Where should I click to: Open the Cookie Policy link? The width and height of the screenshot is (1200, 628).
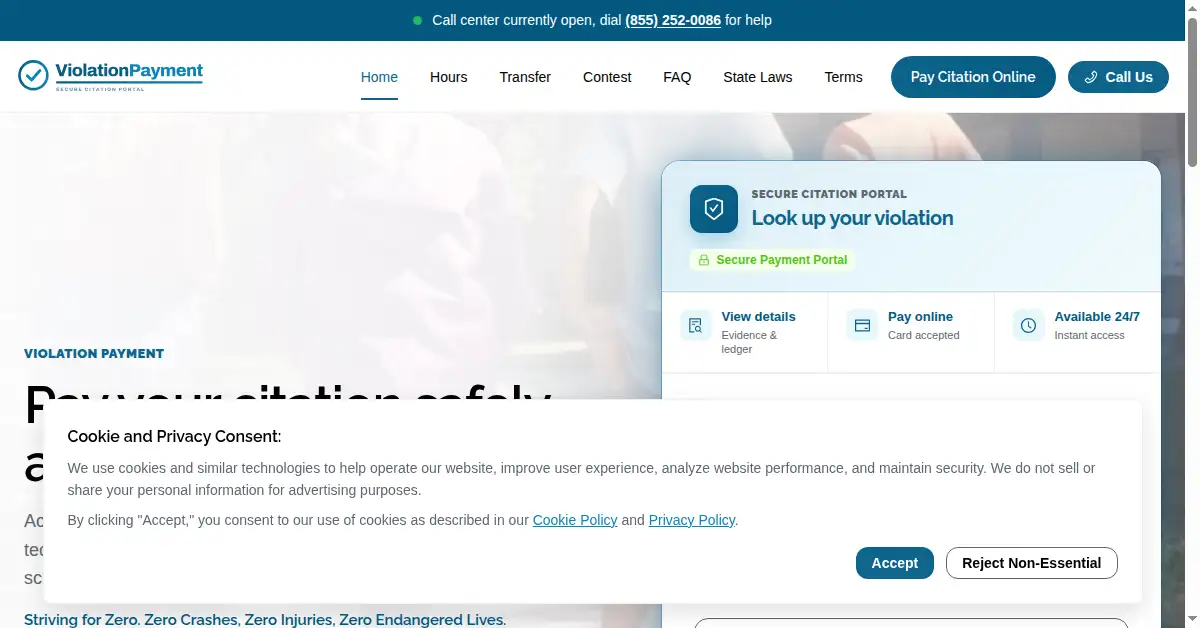pyautogui.click(x=575, y=520)
